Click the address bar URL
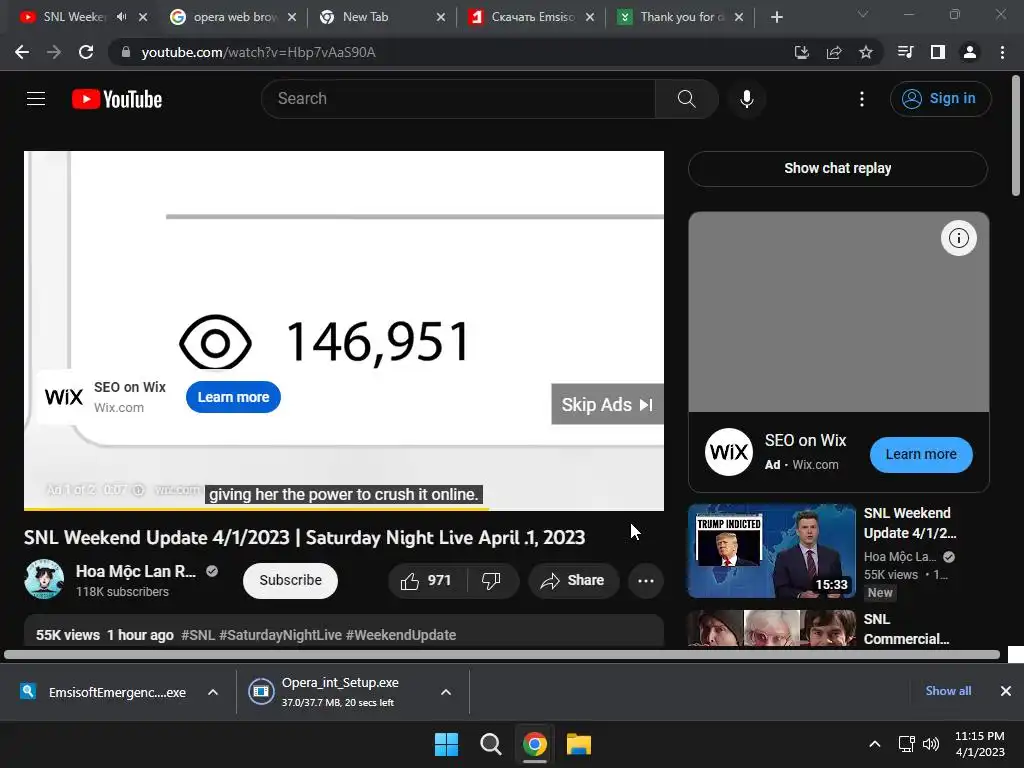The image size is (1024, 768). pos(258,52)
